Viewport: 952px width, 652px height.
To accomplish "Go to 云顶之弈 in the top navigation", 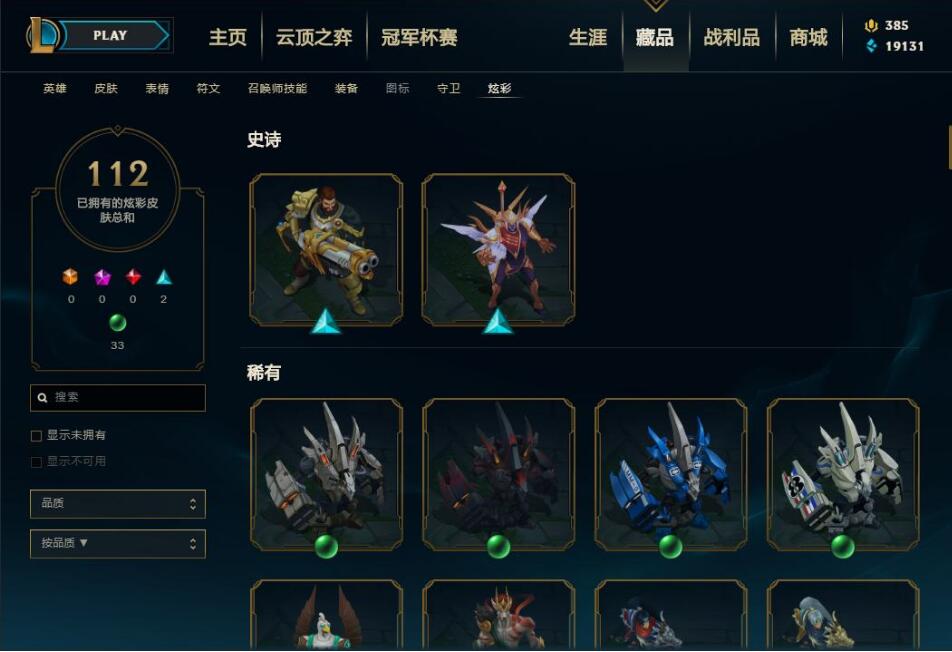I will point(314,38).
